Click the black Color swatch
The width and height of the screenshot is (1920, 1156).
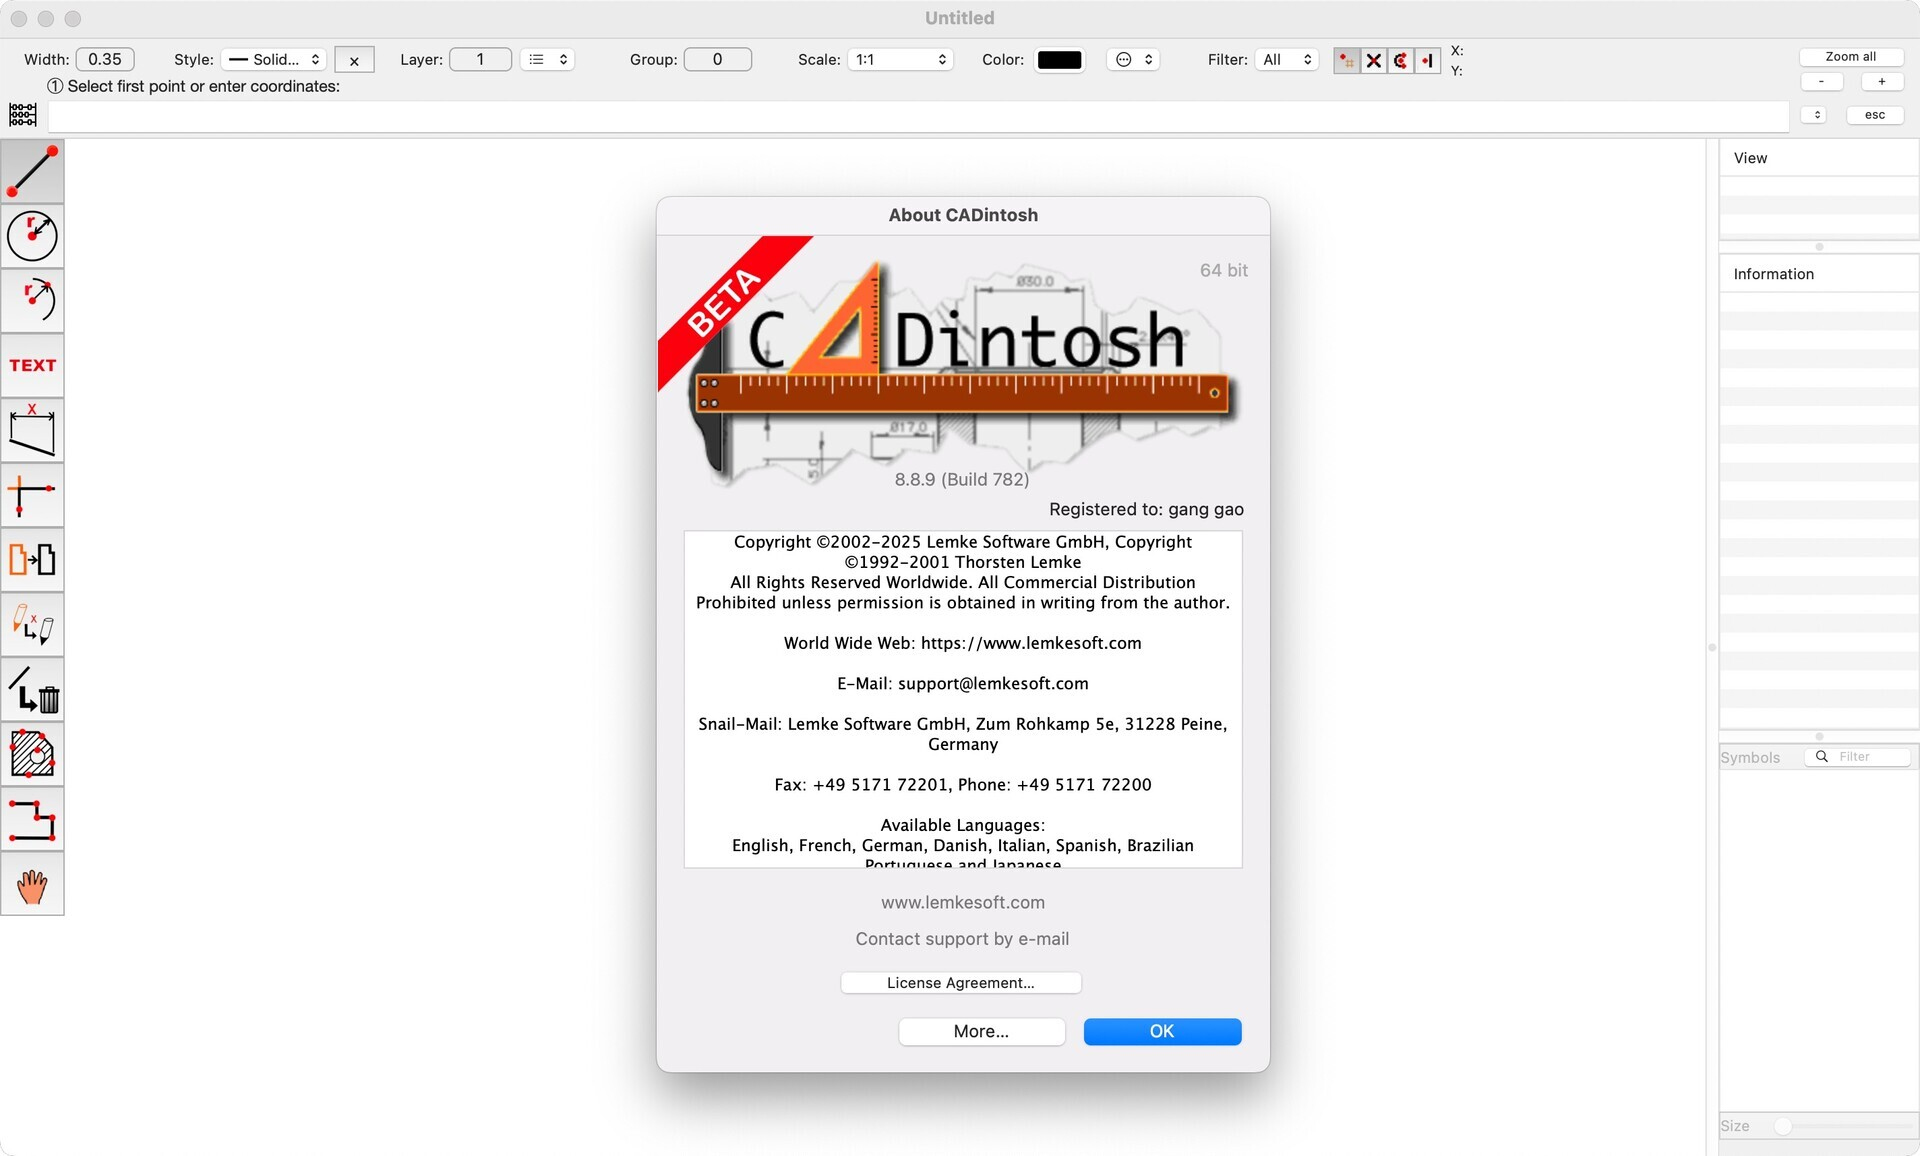pos(1059,60)
